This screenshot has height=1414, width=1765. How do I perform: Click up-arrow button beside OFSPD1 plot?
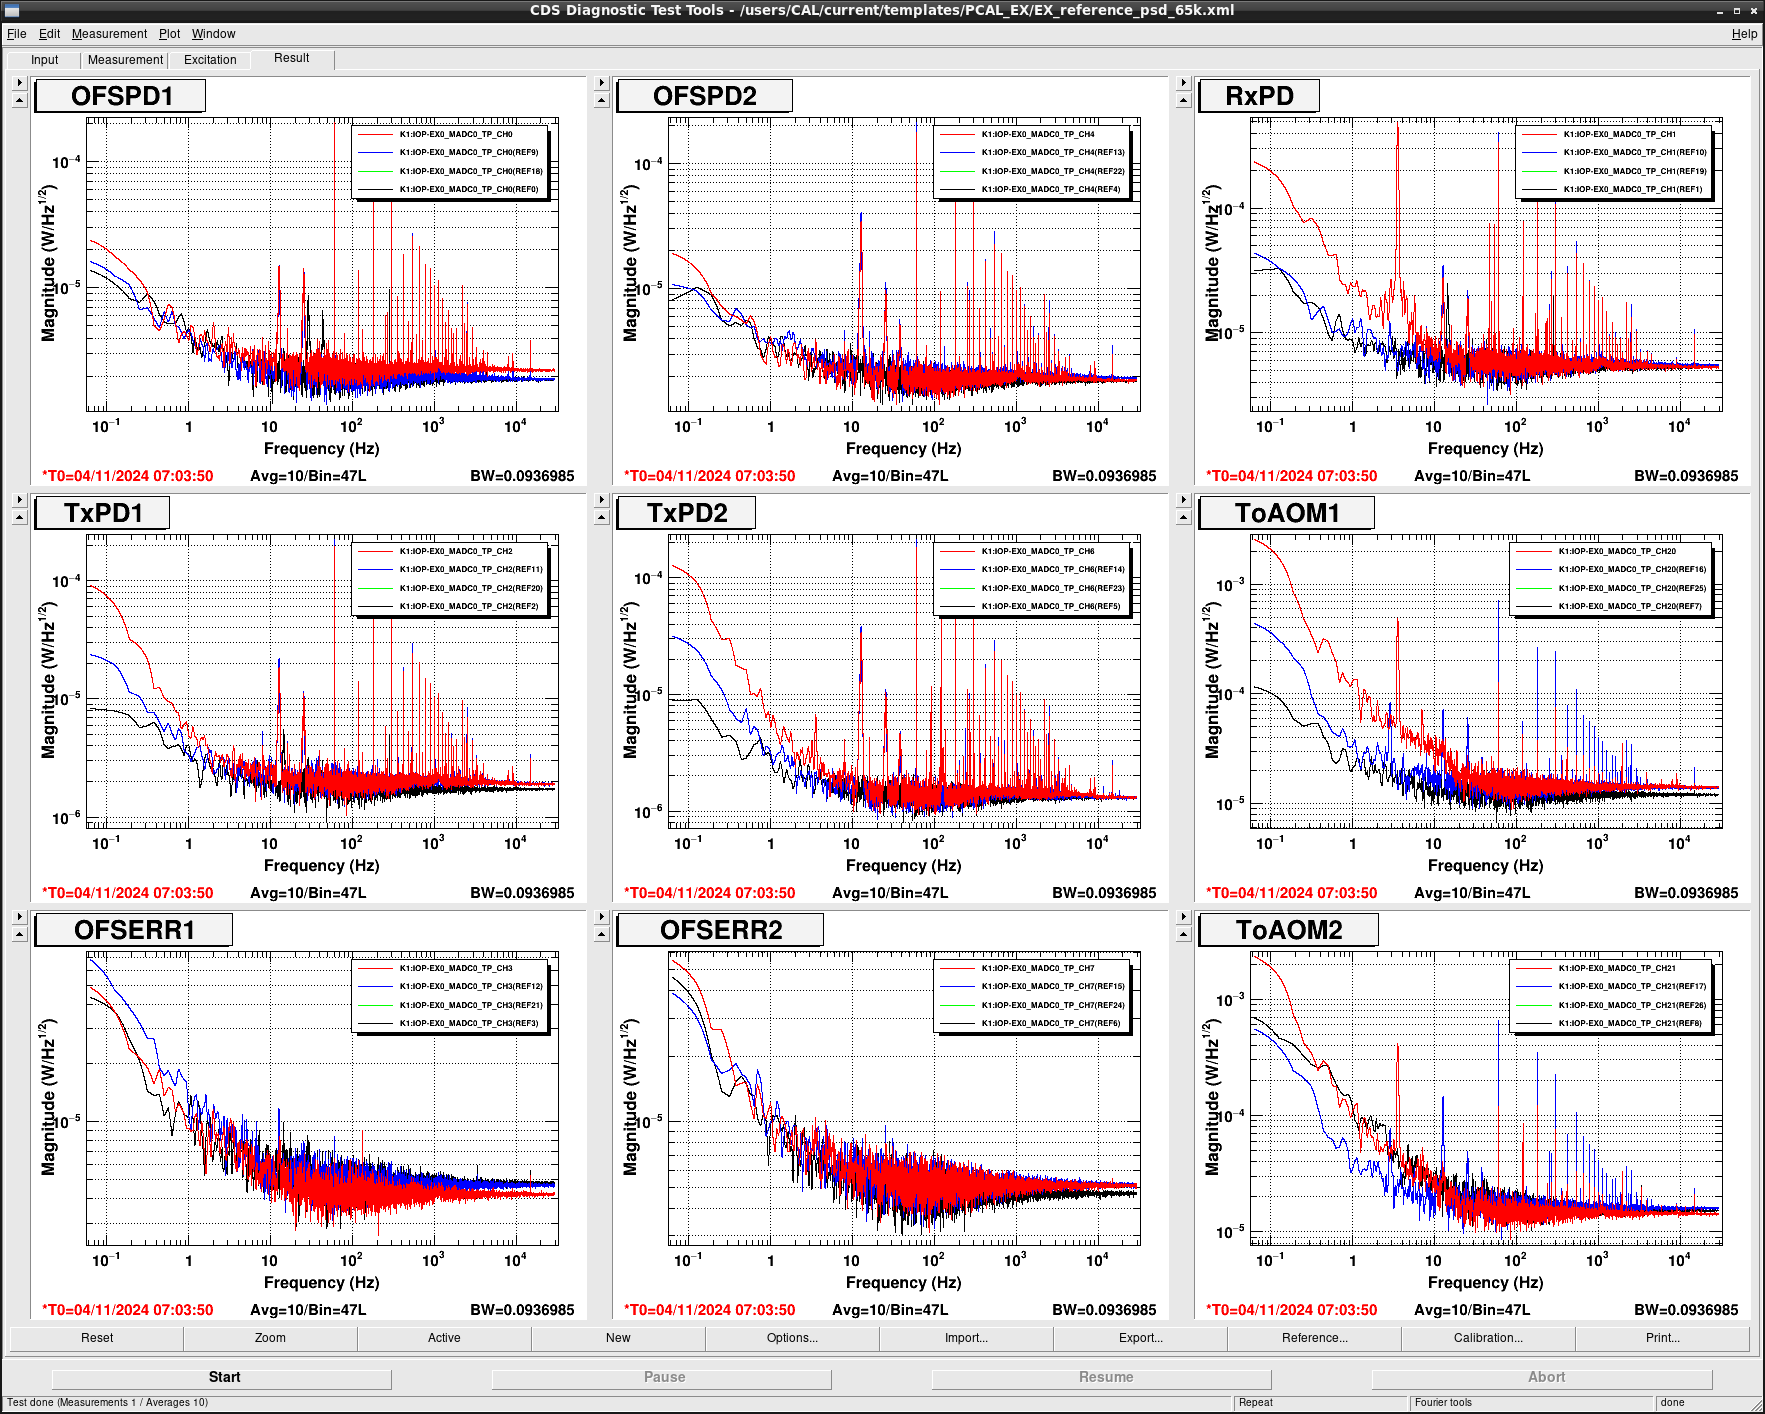click(19, 100)
